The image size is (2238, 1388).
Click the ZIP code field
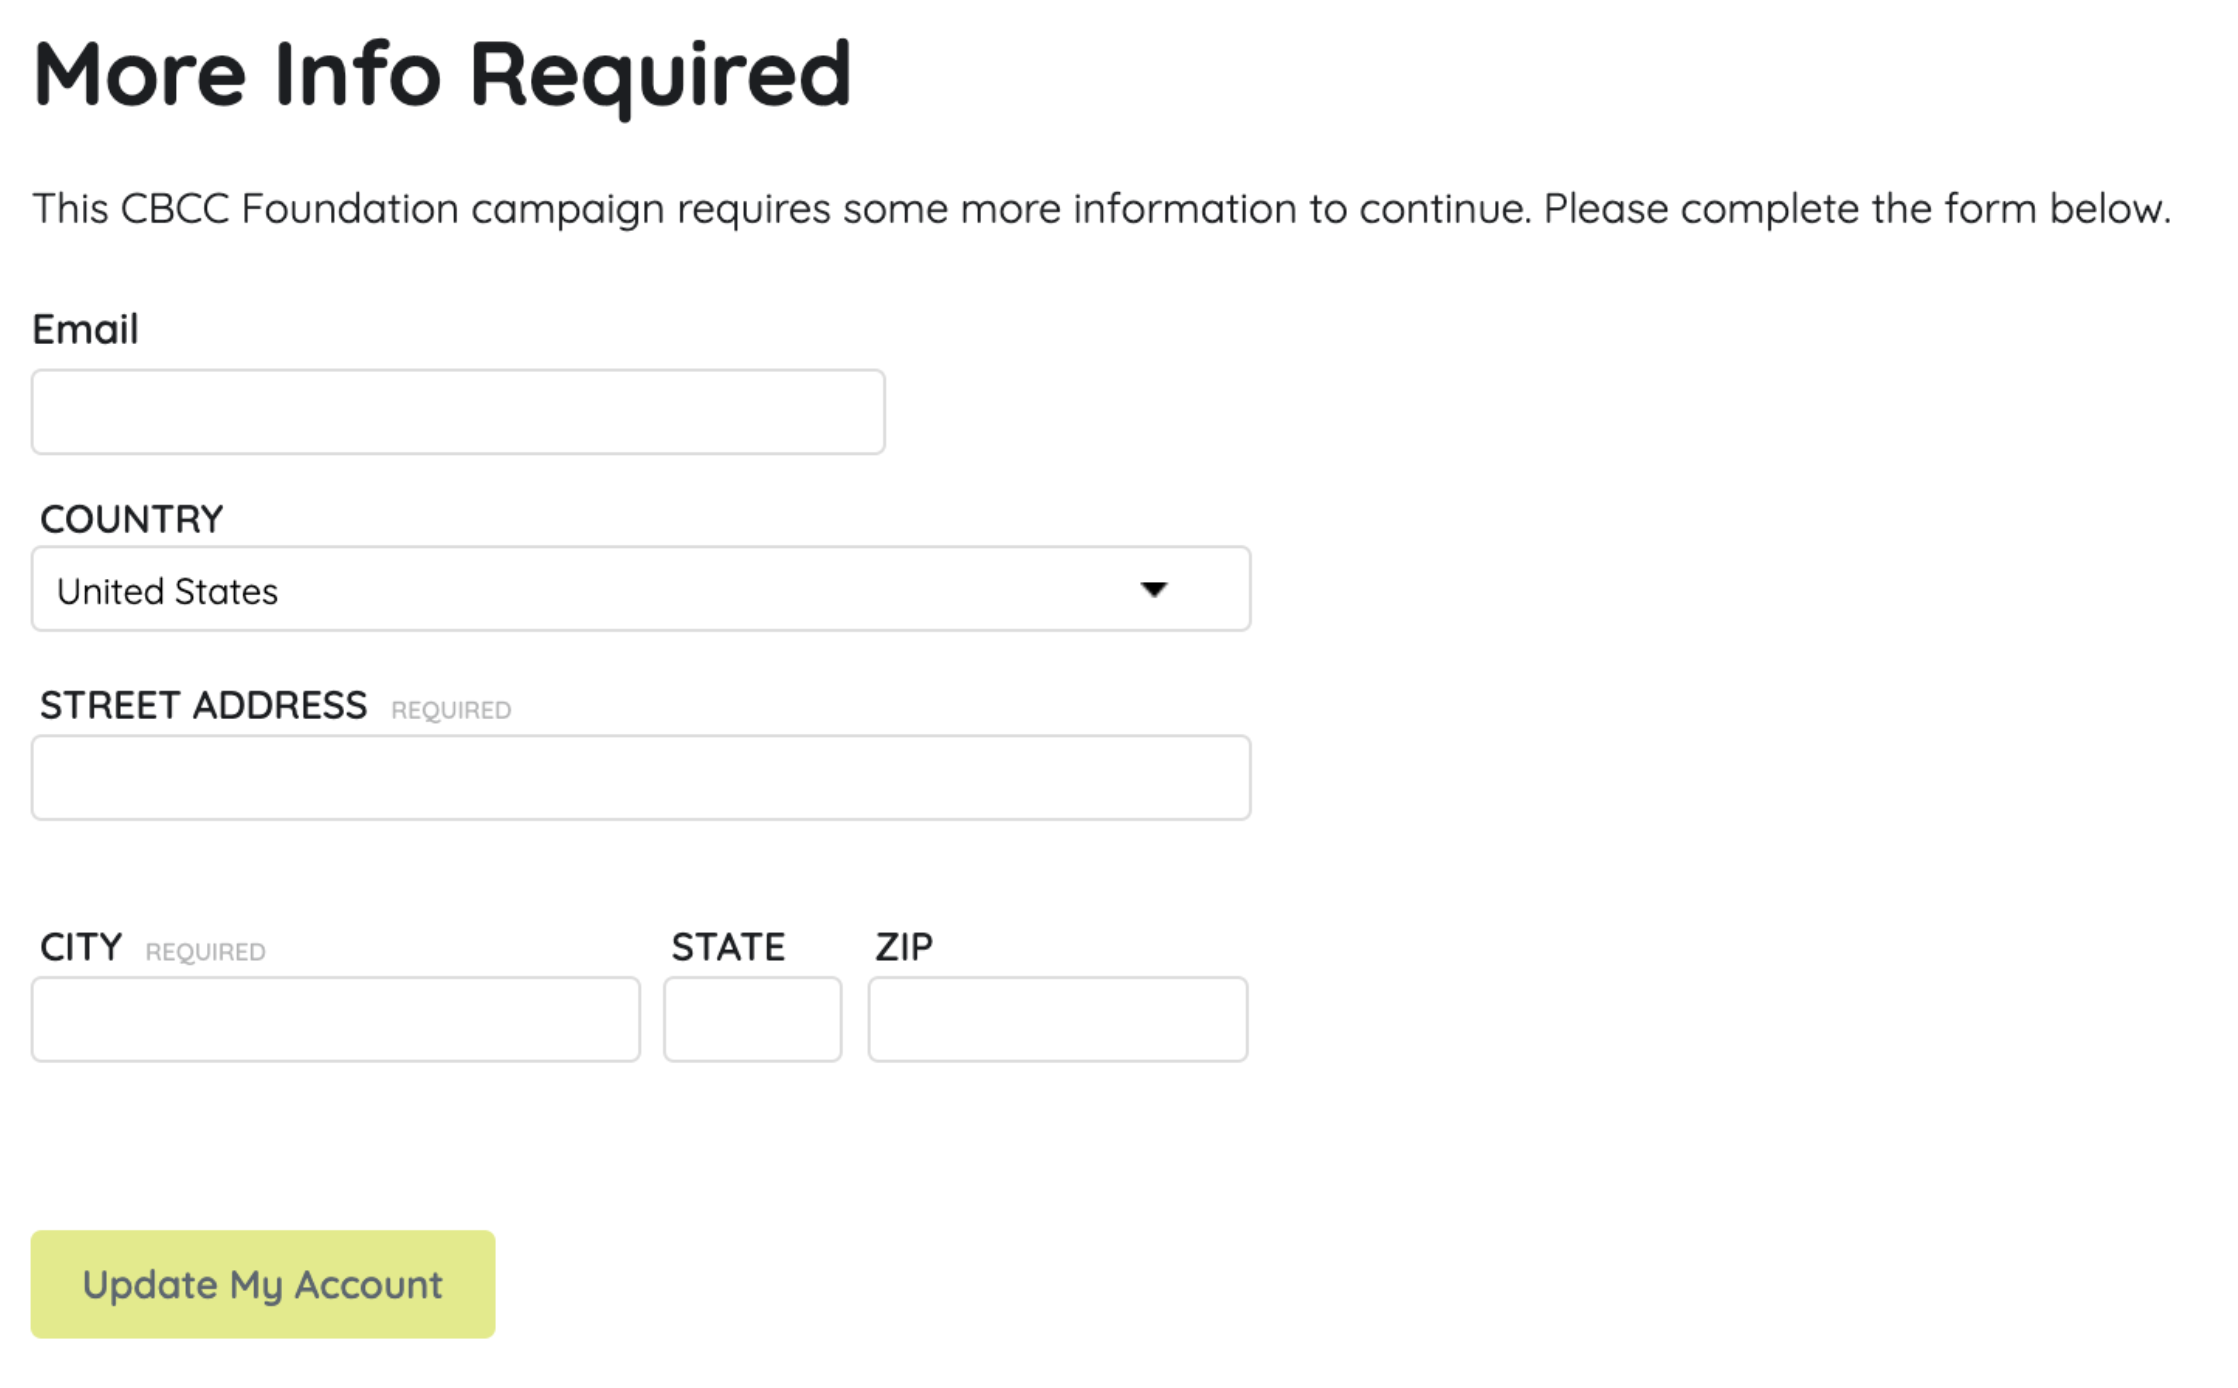coord(1057,1019)
